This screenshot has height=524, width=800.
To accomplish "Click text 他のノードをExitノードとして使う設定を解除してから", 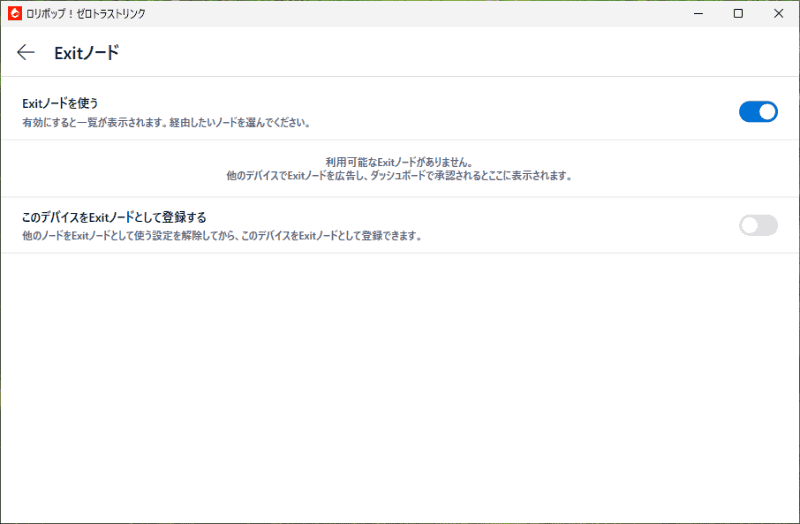I will (131, 236).
